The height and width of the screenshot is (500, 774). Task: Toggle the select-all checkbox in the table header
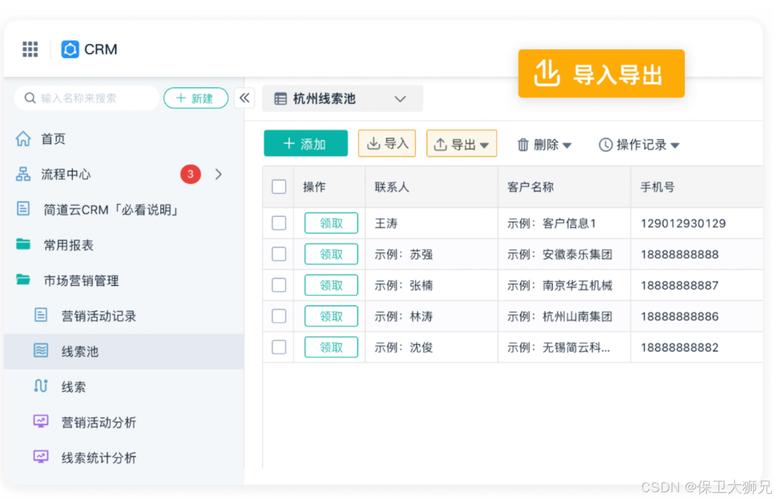[279, 187]
